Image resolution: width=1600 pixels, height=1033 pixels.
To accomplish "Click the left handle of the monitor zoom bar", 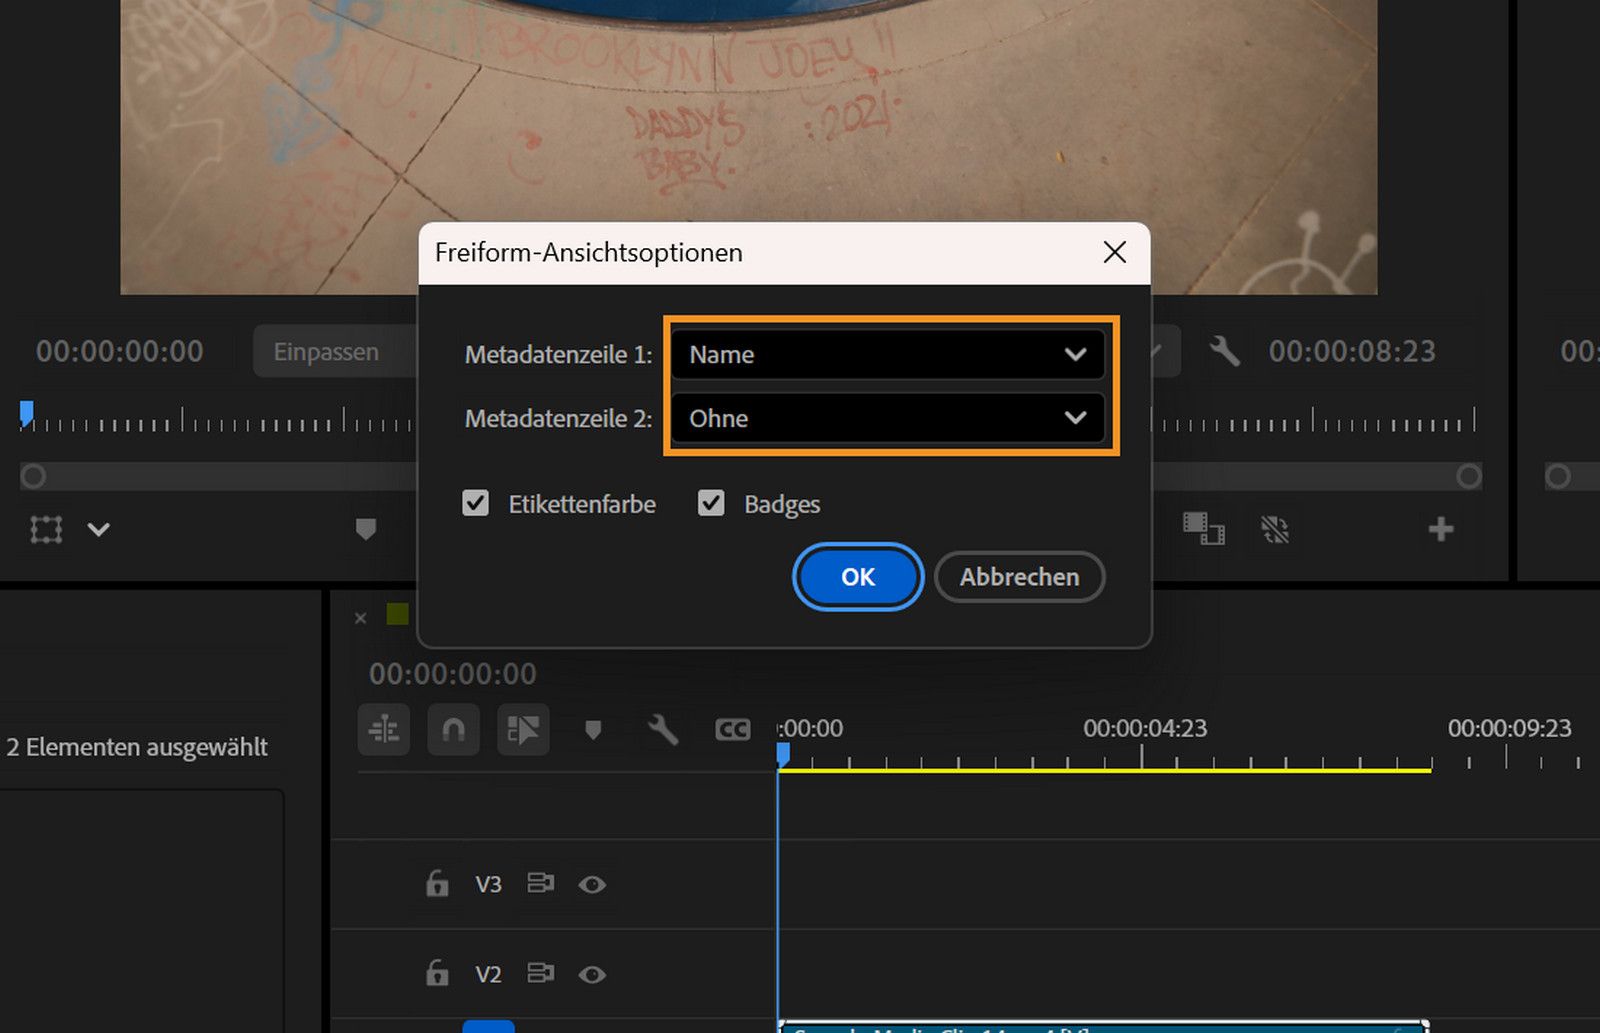I will pos(33,476).
